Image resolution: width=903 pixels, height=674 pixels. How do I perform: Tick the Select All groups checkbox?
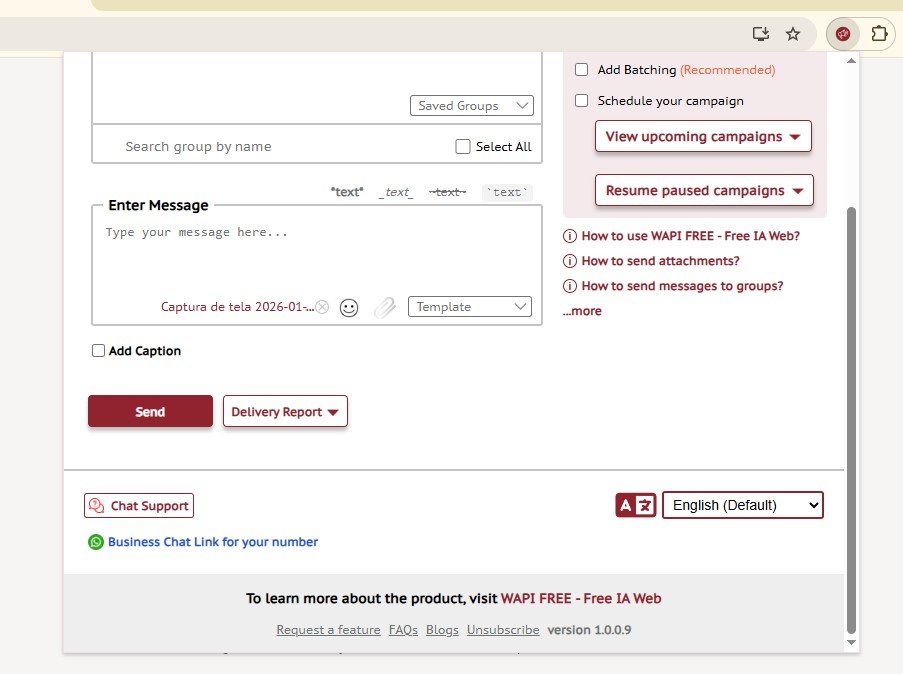click(462, 147)
